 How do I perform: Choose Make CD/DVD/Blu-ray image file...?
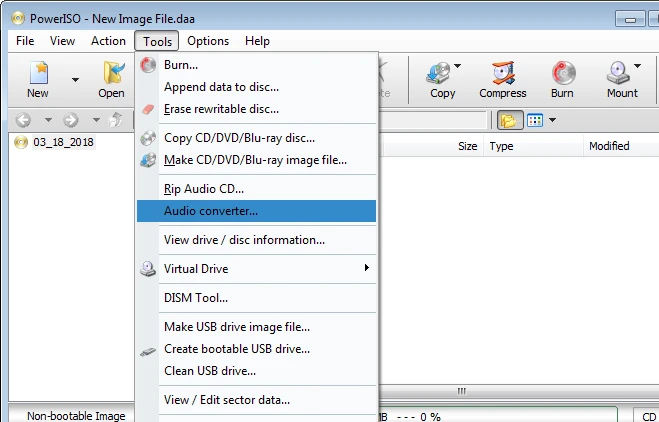[x=256, y=160]
